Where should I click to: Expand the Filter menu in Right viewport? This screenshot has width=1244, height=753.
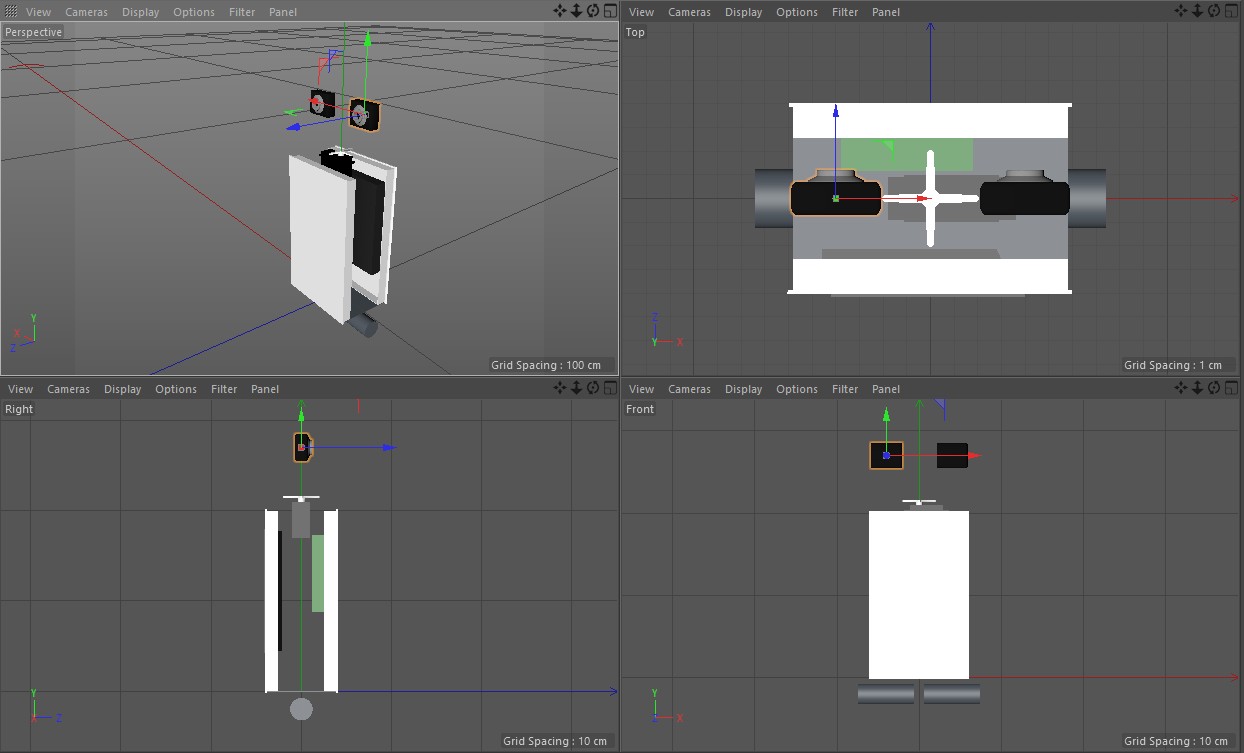pyautogui.click(x=224, y=389)
